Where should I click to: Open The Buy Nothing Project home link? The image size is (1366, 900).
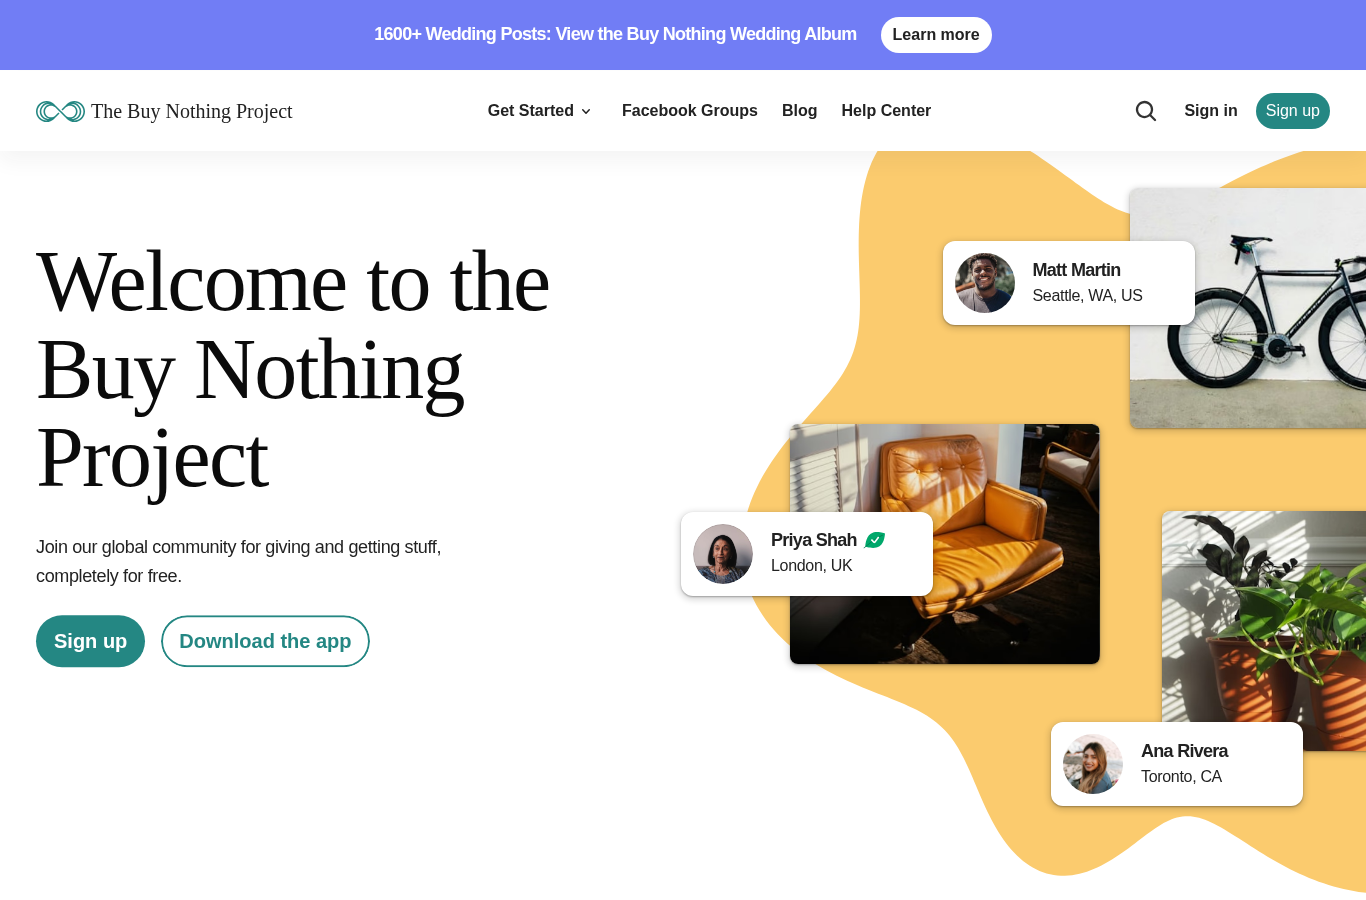pyautogui.click(x=164, y=111)
